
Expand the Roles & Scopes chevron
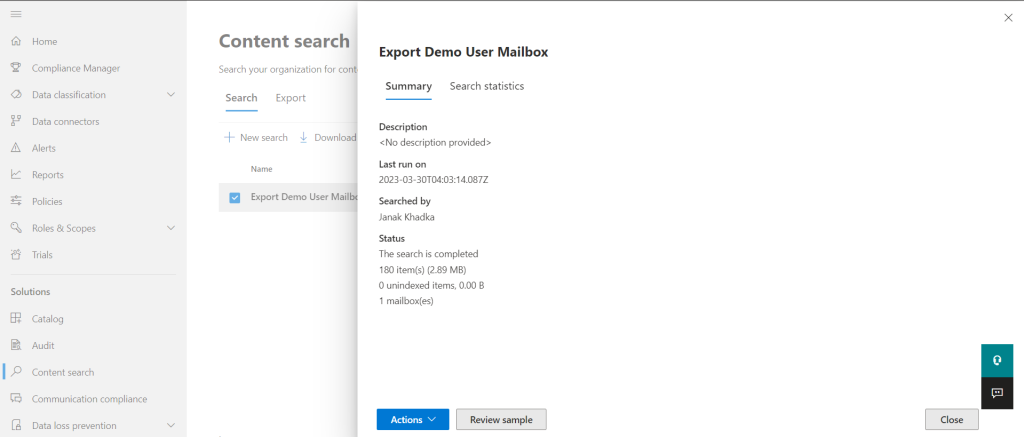[x=171, y=229]
